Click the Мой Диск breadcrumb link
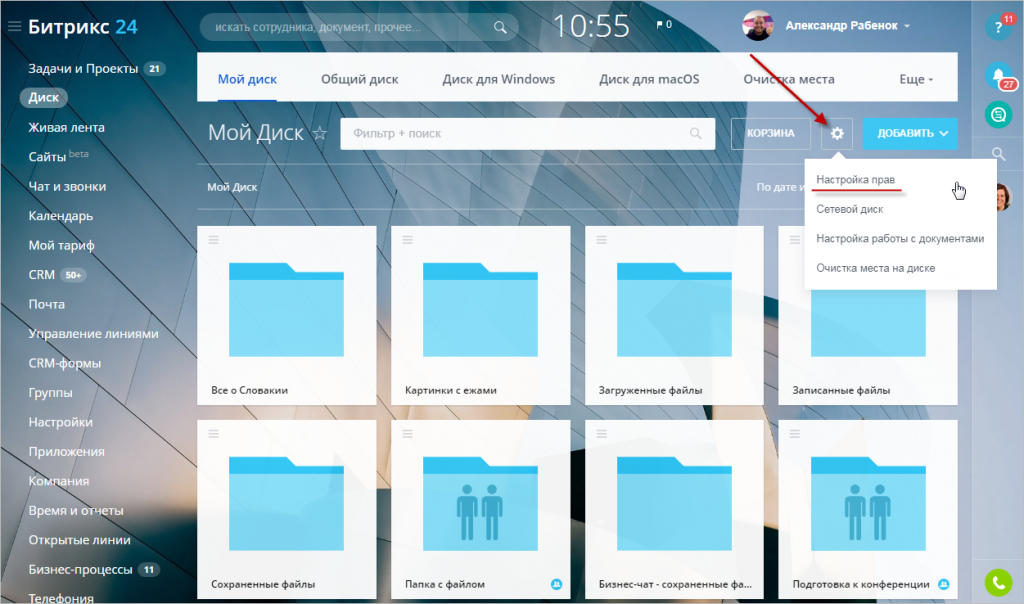 click(x=232, y=187)
